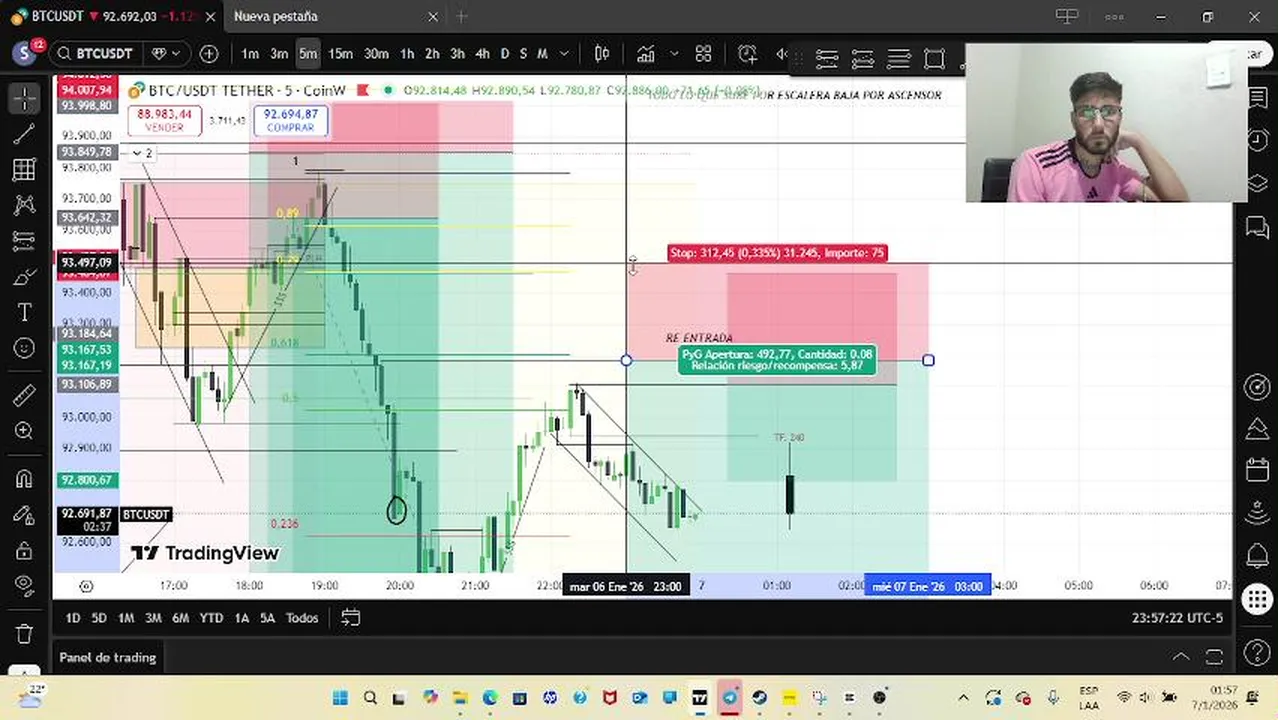Click the three-line template icon in floating toolbar
The height and width of the screenshot is (720, 1278).
[x=899, y=59]
